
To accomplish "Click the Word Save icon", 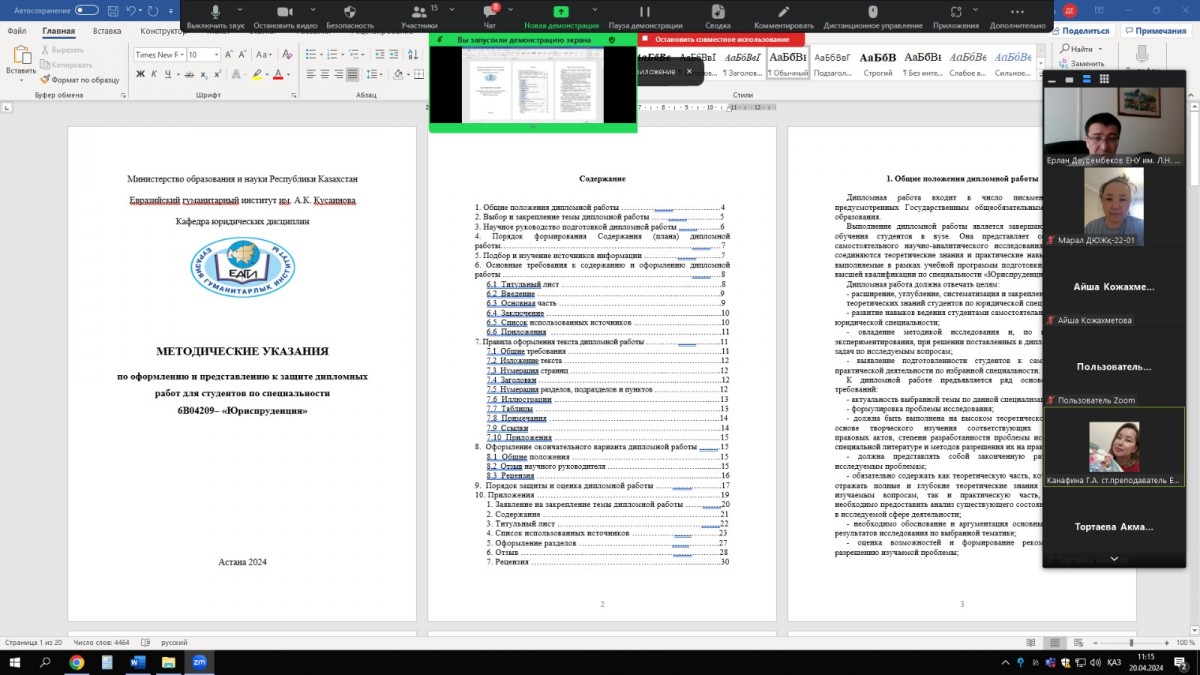I will 112,10.
